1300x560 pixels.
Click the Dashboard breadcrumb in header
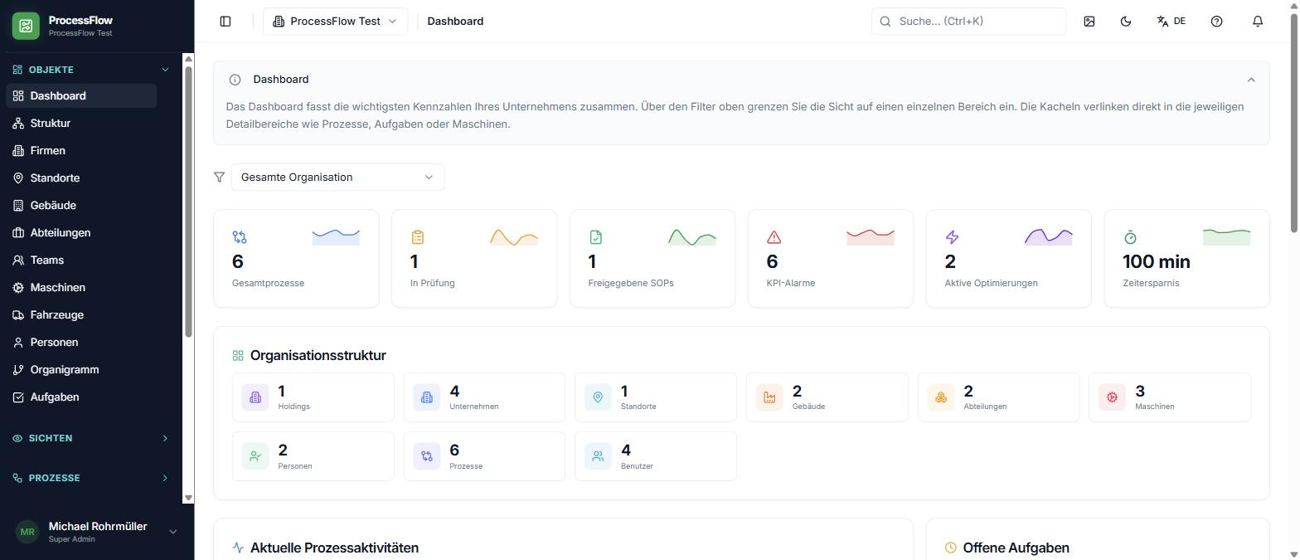[455, 21]
